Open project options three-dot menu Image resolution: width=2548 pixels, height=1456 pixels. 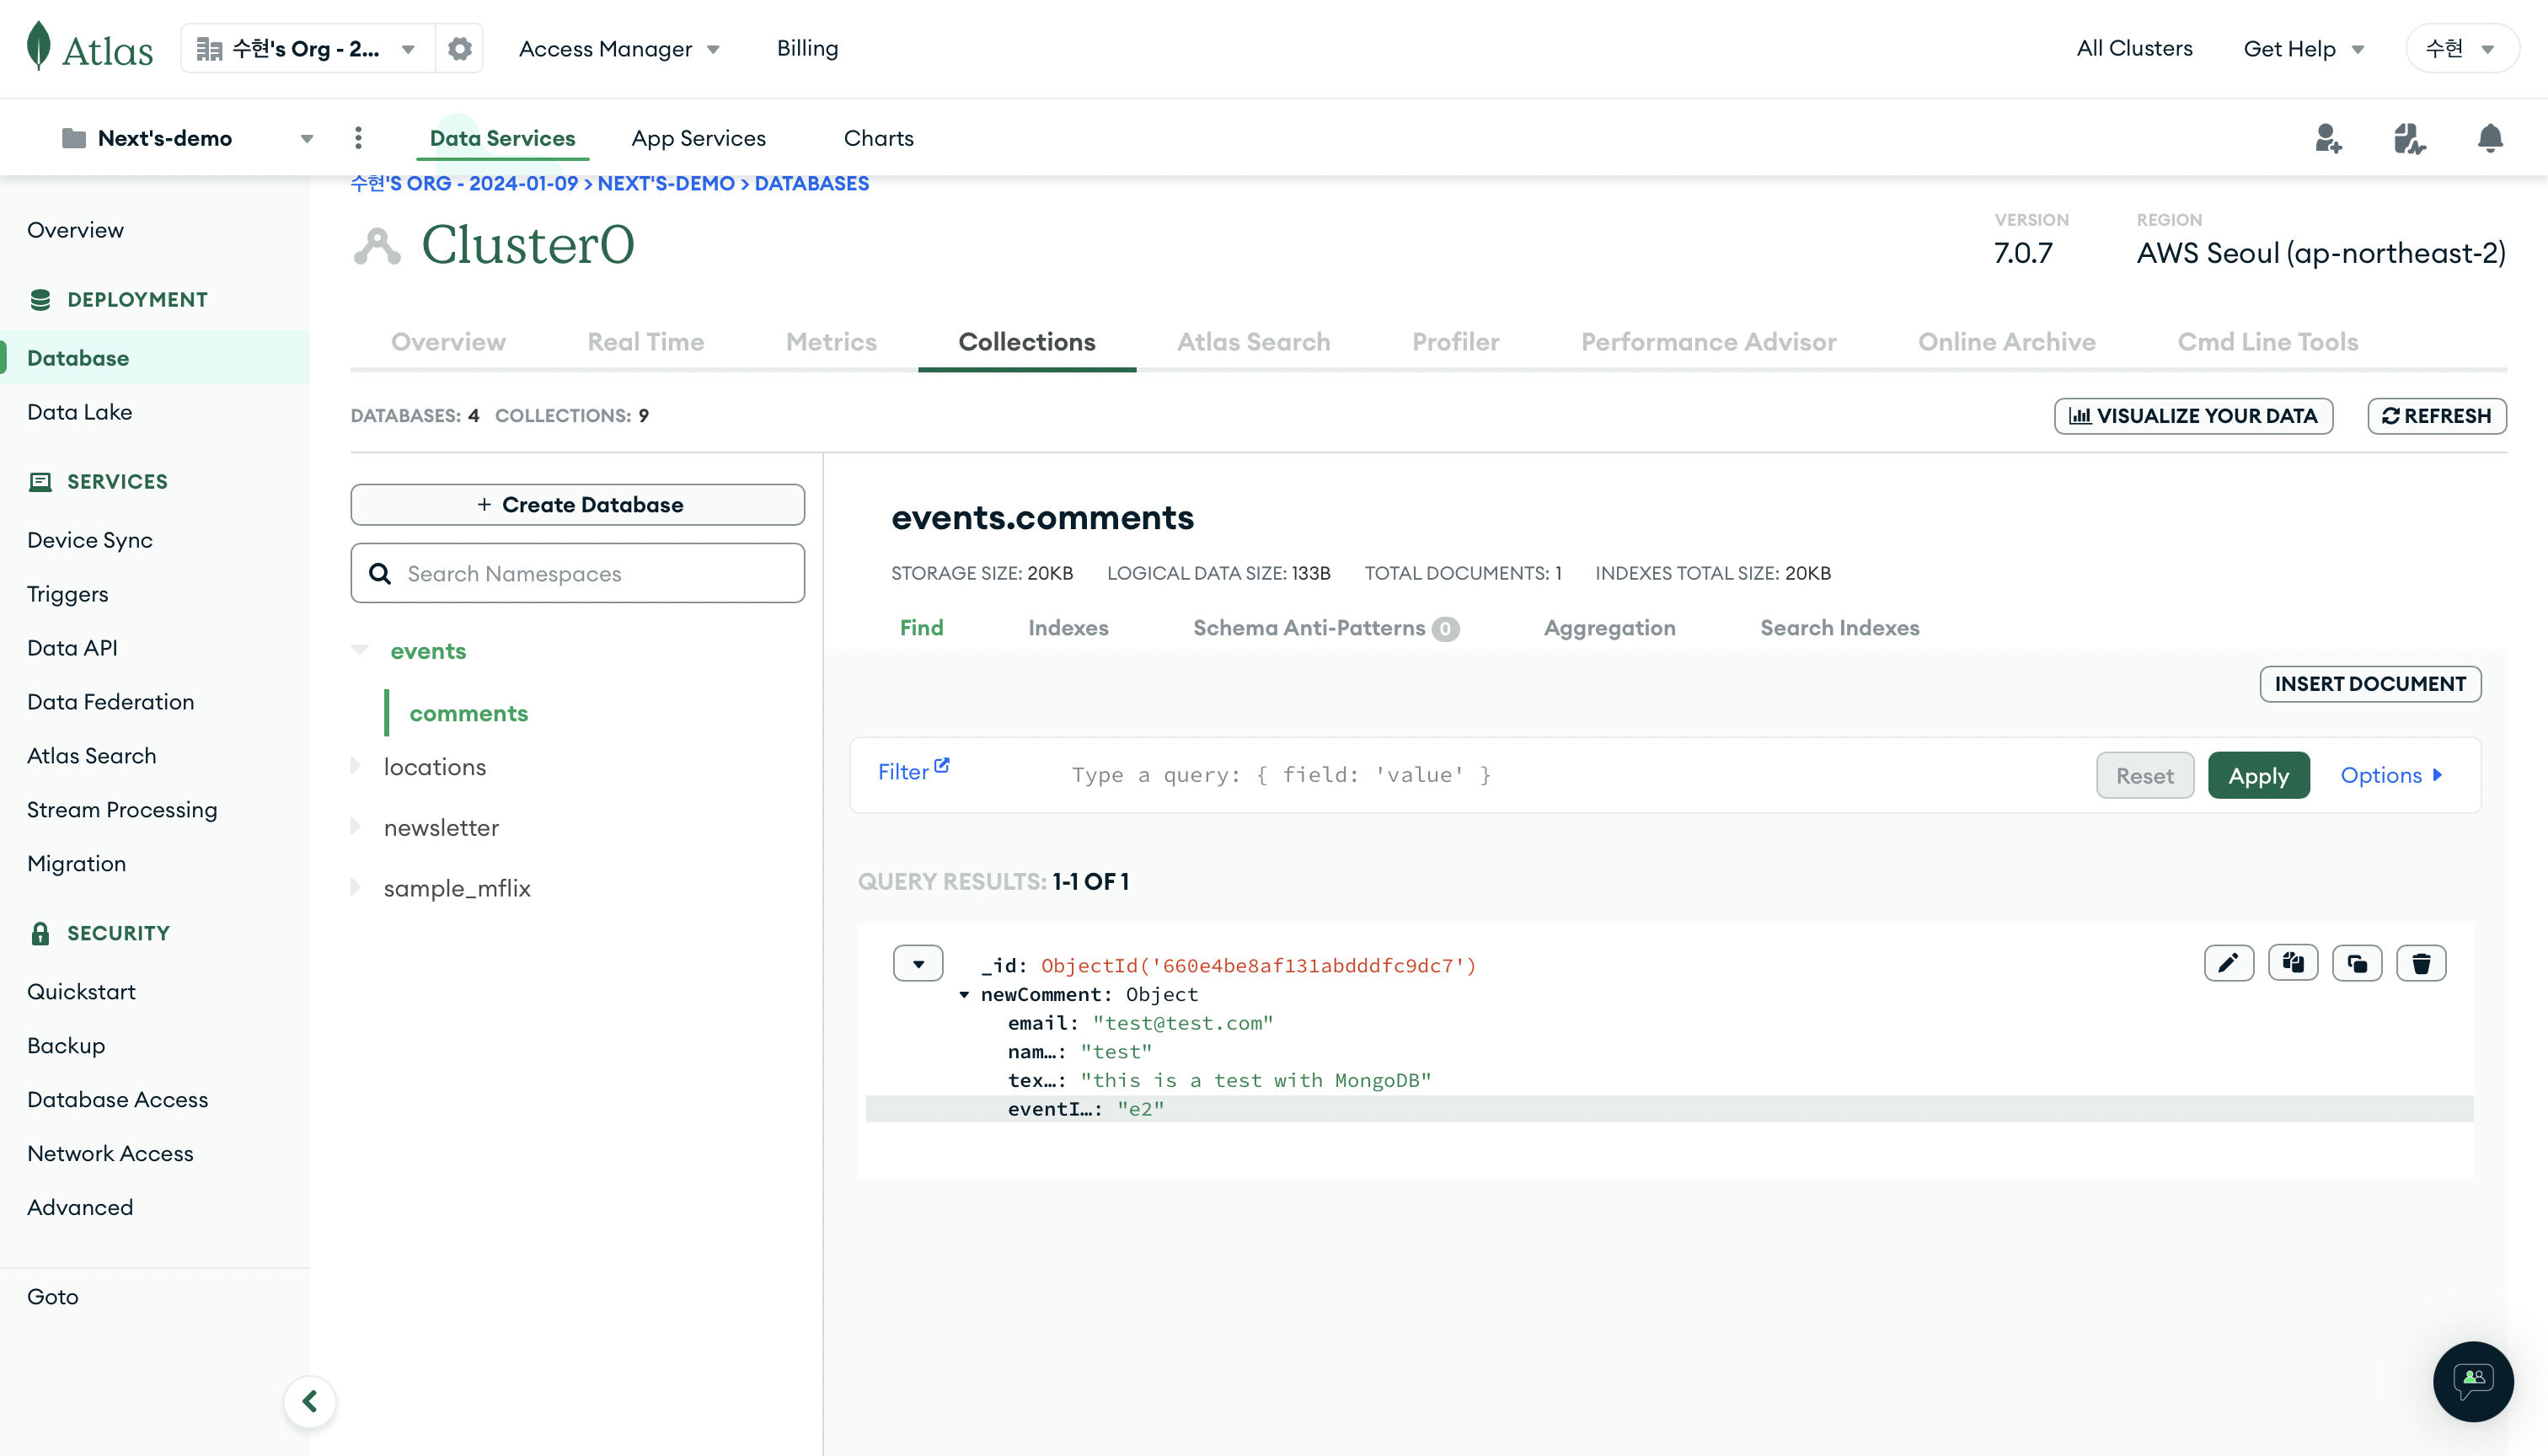(x=358, y=138)
